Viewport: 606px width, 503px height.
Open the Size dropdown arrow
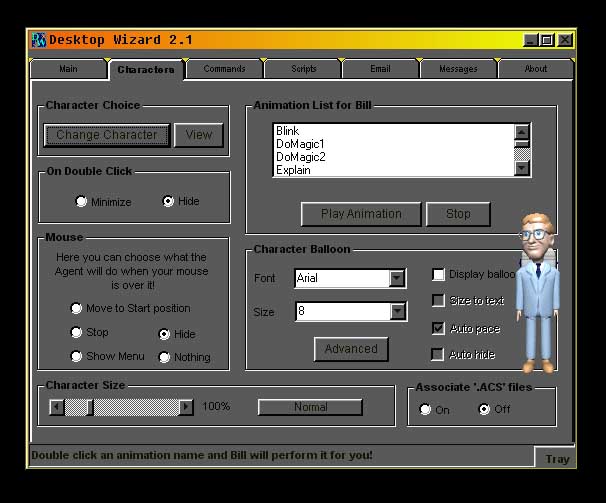397,311
